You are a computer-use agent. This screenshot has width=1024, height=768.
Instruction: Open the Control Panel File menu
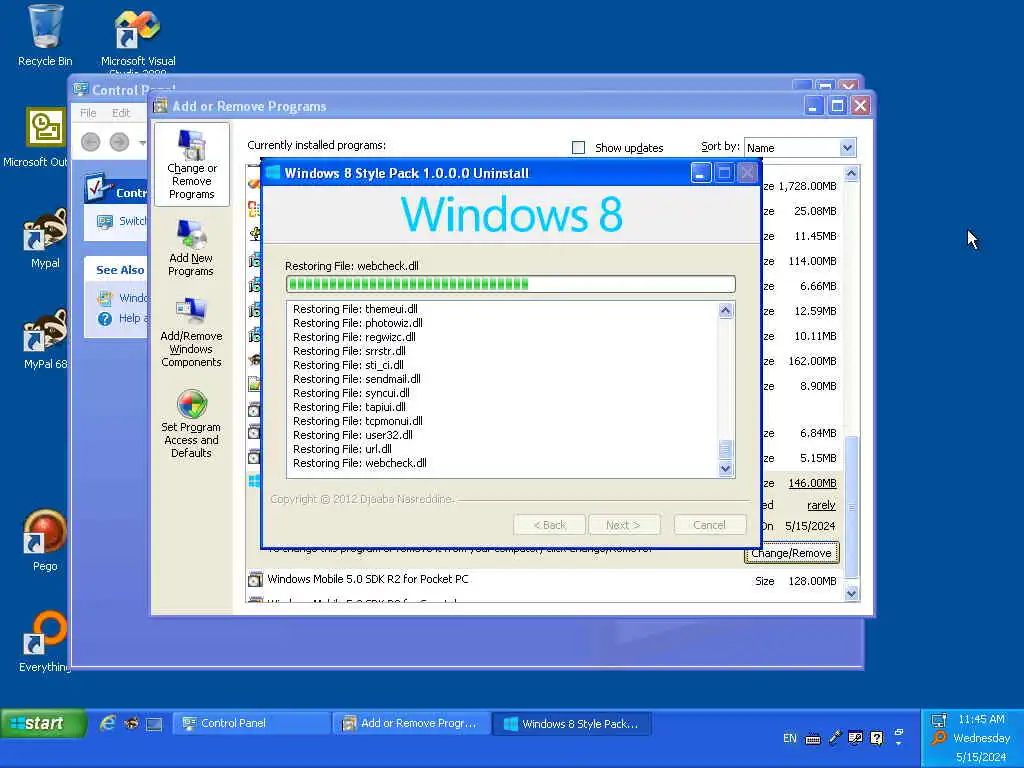click(x=88, y=113)
